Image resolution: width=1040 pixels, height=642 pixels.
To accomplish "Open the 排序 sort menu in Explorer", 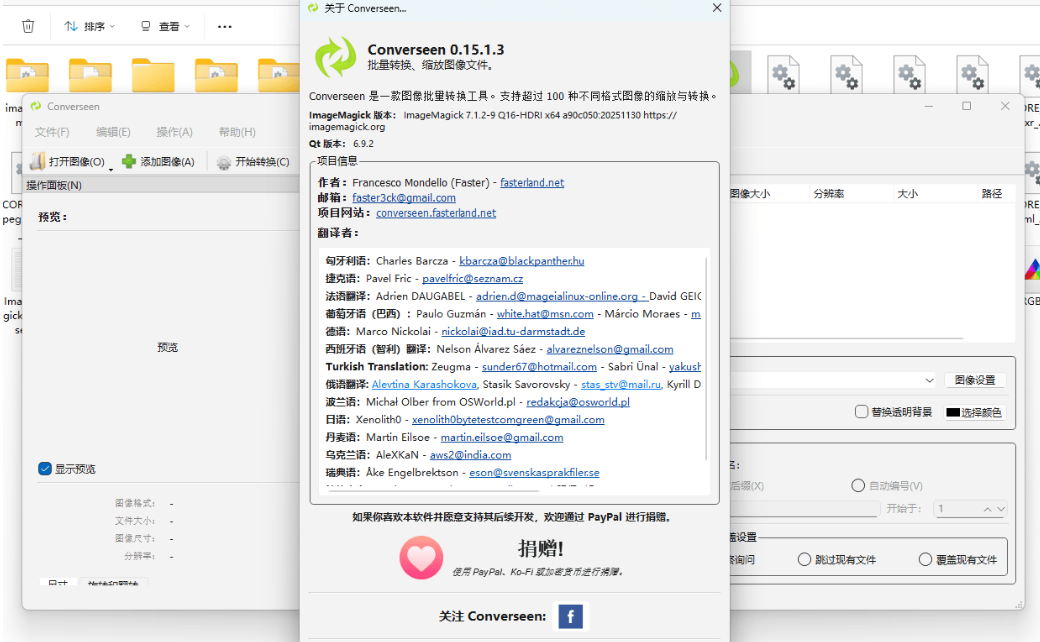I will pos(90,27).
